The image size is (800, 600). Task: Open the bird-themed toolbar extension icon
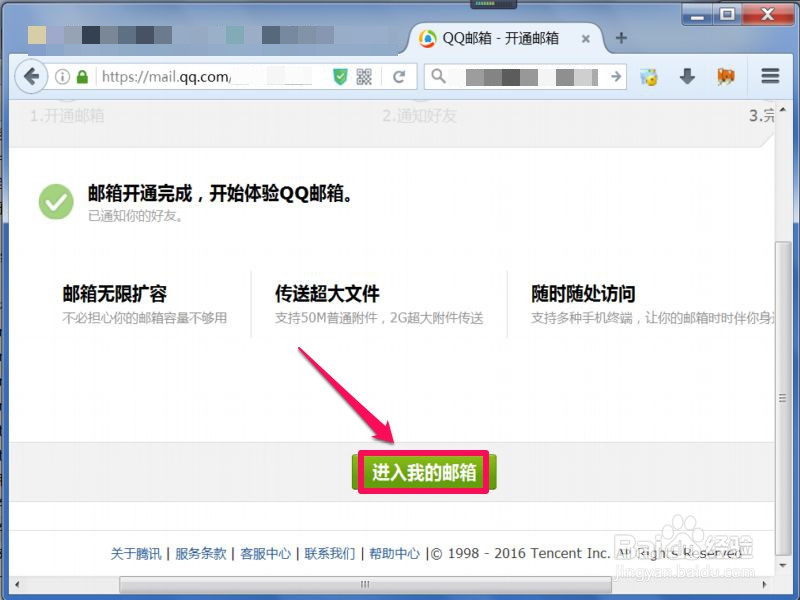(x=649, y=77)
